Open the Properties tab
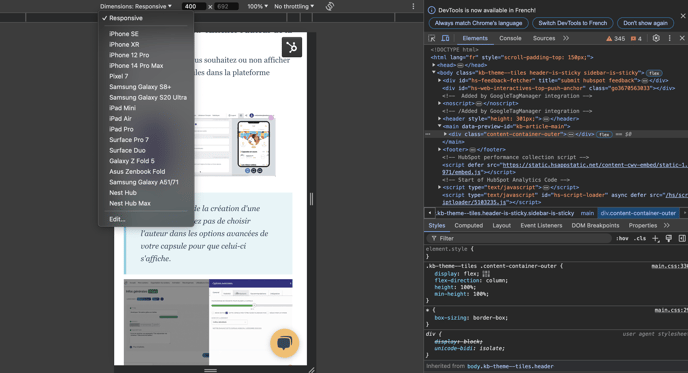The image size is (688, 373). [642, 225]
